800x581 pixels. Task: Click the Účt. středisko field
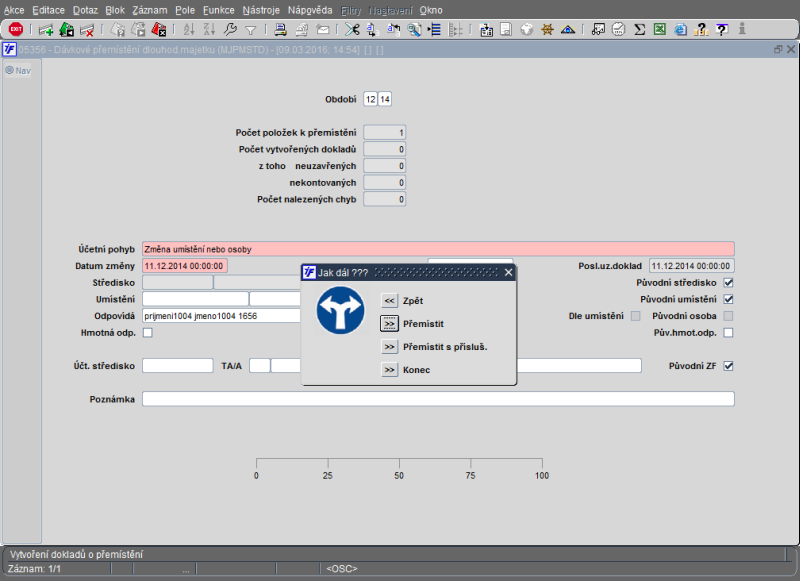coord(178,366)
